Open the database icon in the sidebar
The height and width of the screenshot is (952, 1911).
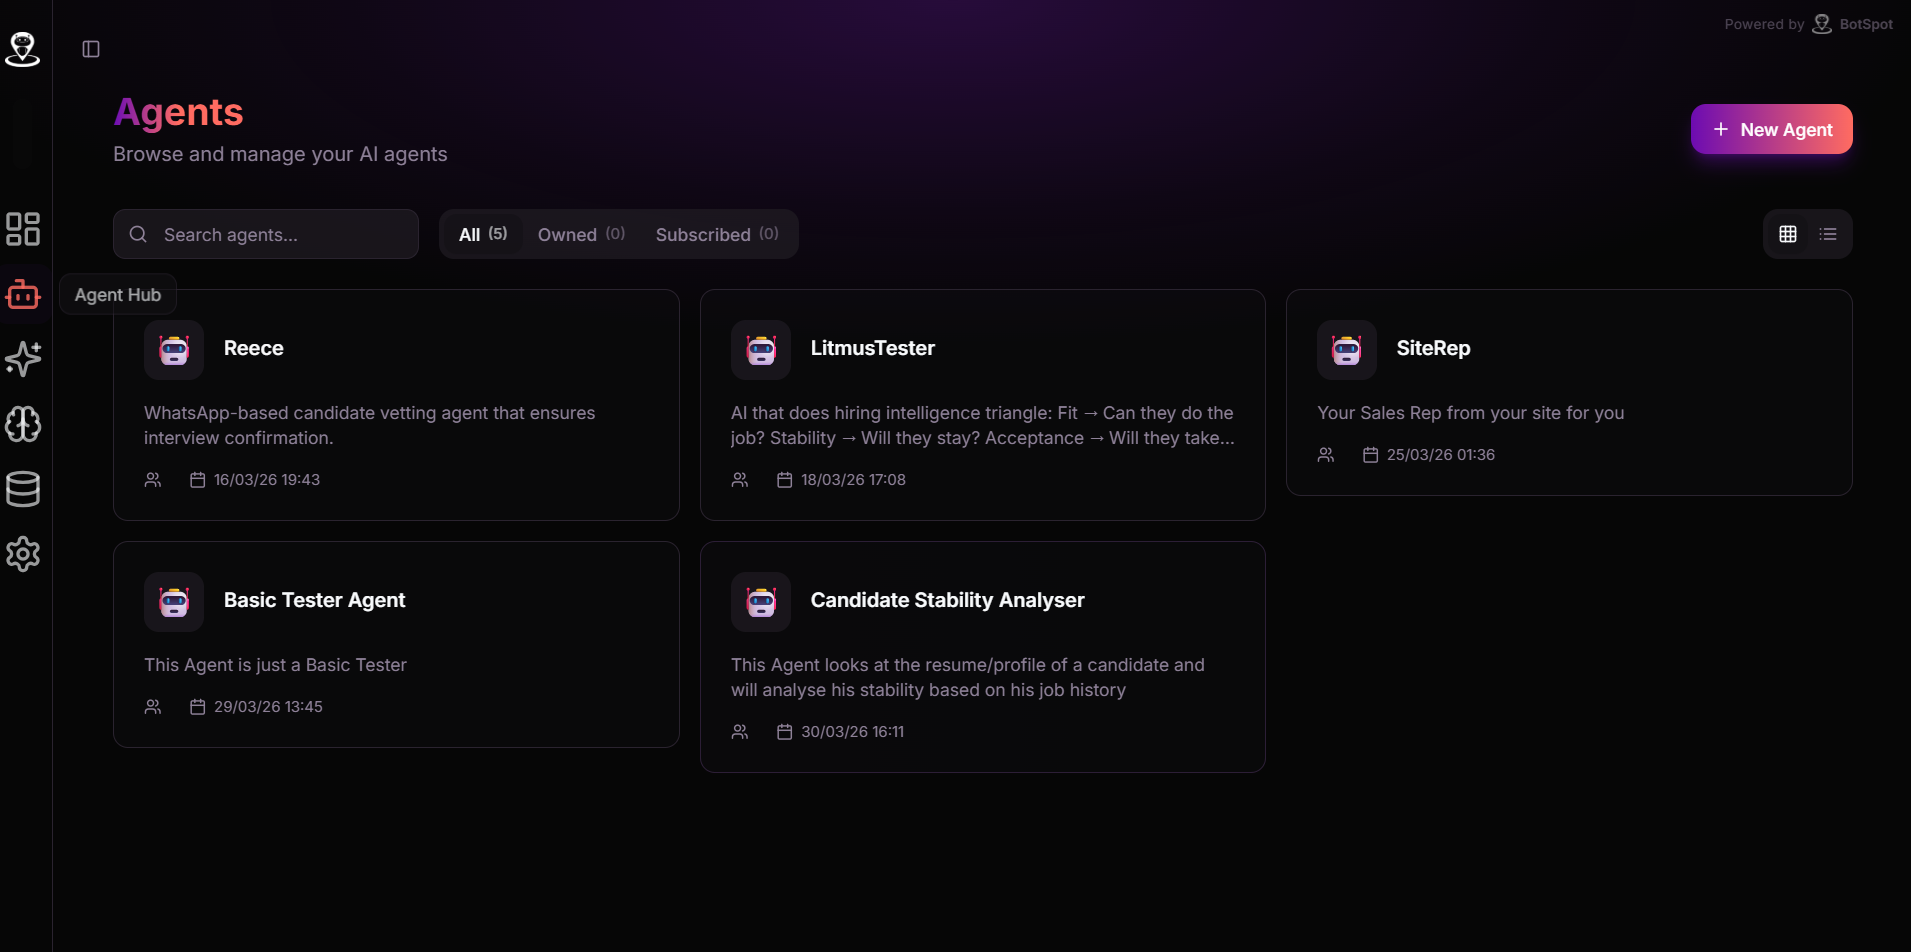point(22,489)
